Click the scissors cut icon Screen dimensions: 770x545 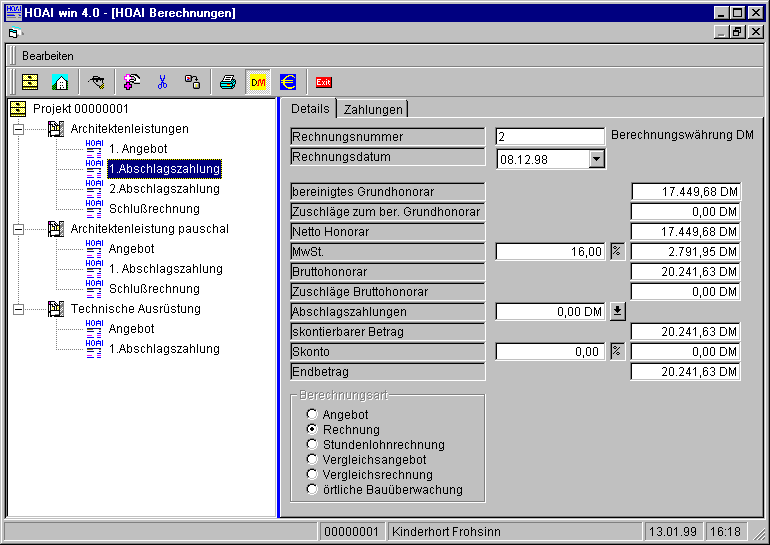coord(162,82)
